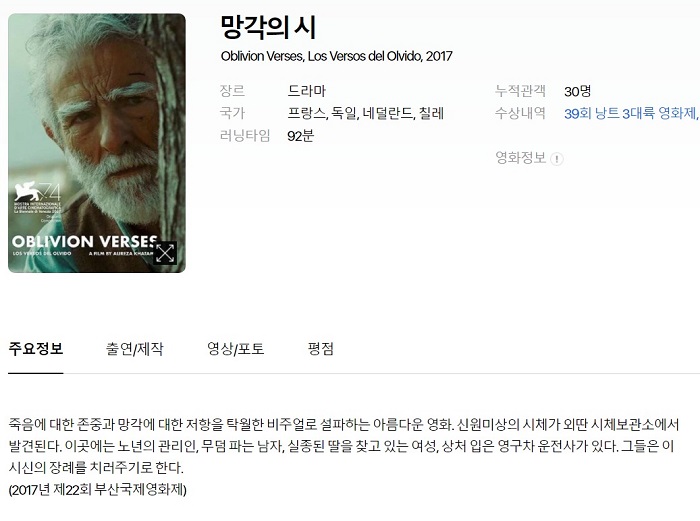Click the synopsis paragraph starting 죽음에 대한 존중과
This screenshot has height=521, width=700.
[x=344, y=446]
